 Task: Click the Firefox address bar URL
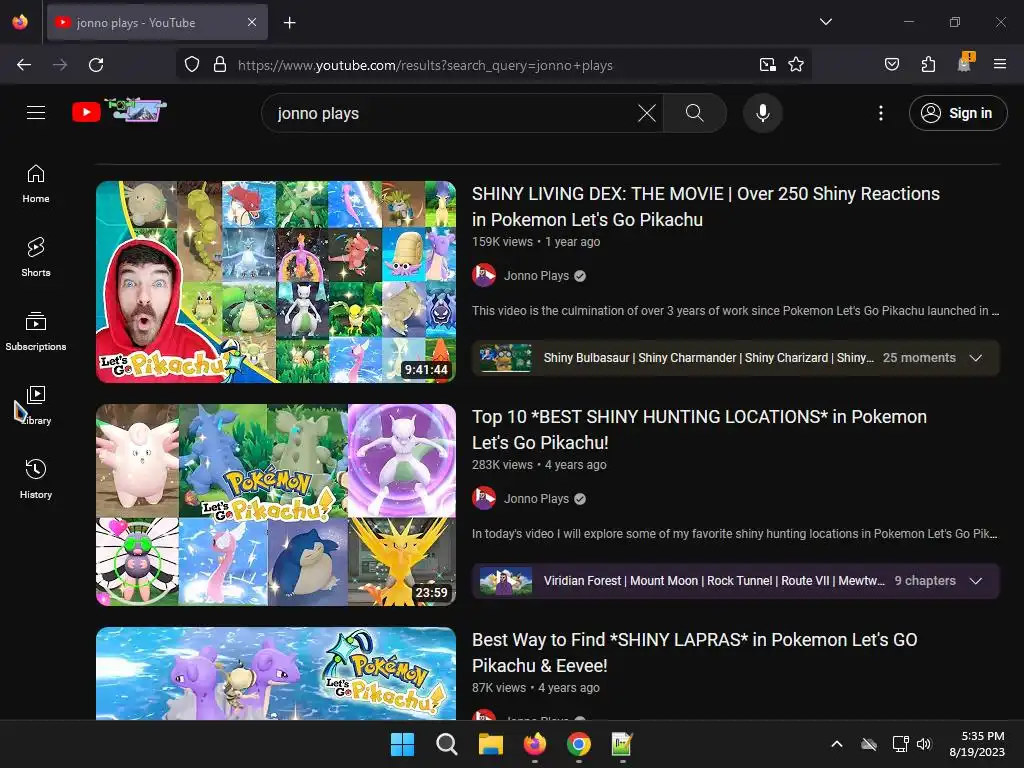coord(425,65)
